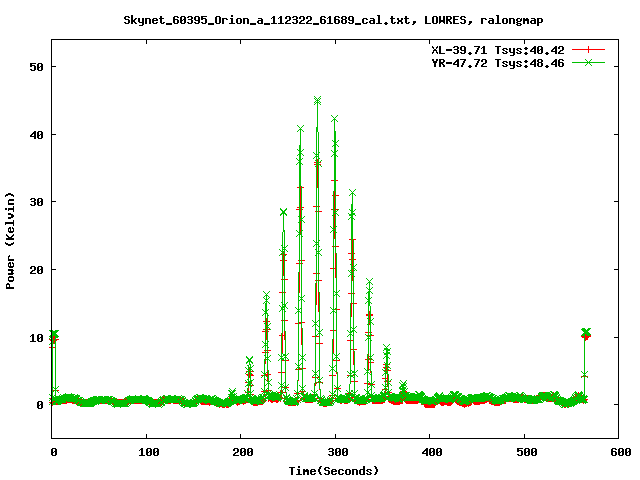Click the x-axis tick label 200
The width and height of the screenshot is (640, 480).
tap(243, 452)
